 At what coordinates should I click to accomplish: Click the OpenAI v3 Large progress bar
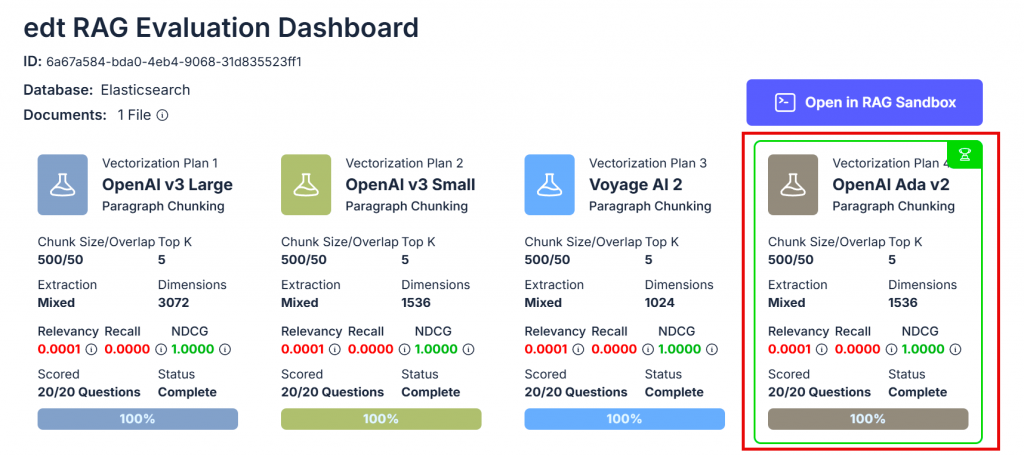click(x=138, y=419)
